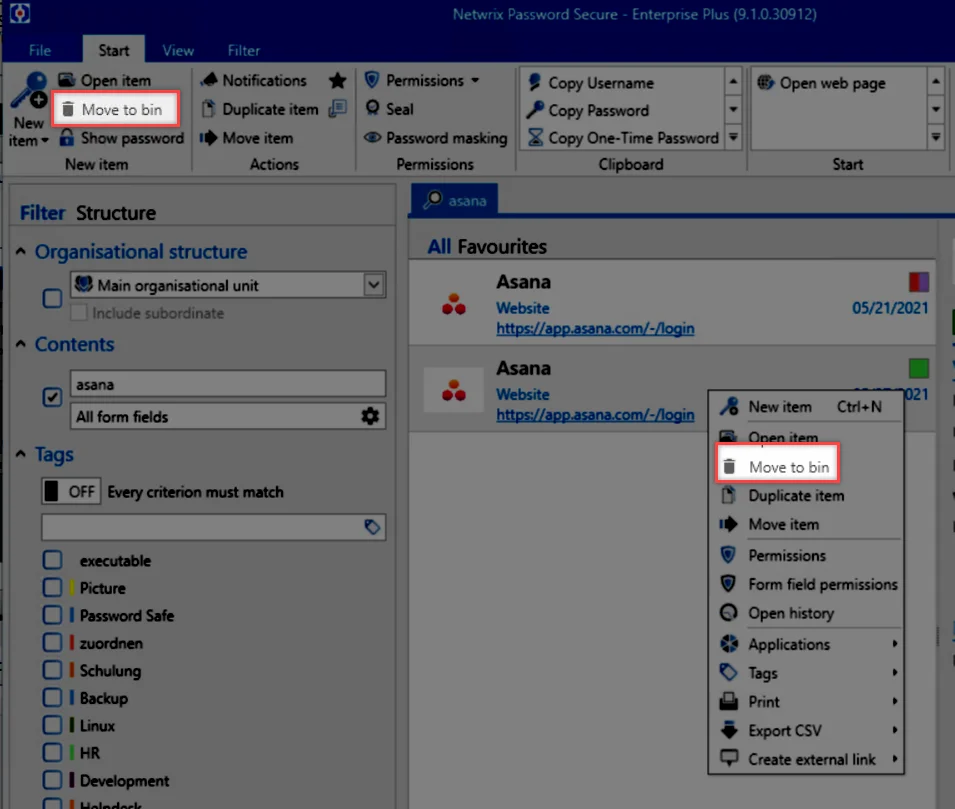This screenshot has width=955, height=809.
Task: Click the Seal icon in ribbon
Action: [373, 108]
